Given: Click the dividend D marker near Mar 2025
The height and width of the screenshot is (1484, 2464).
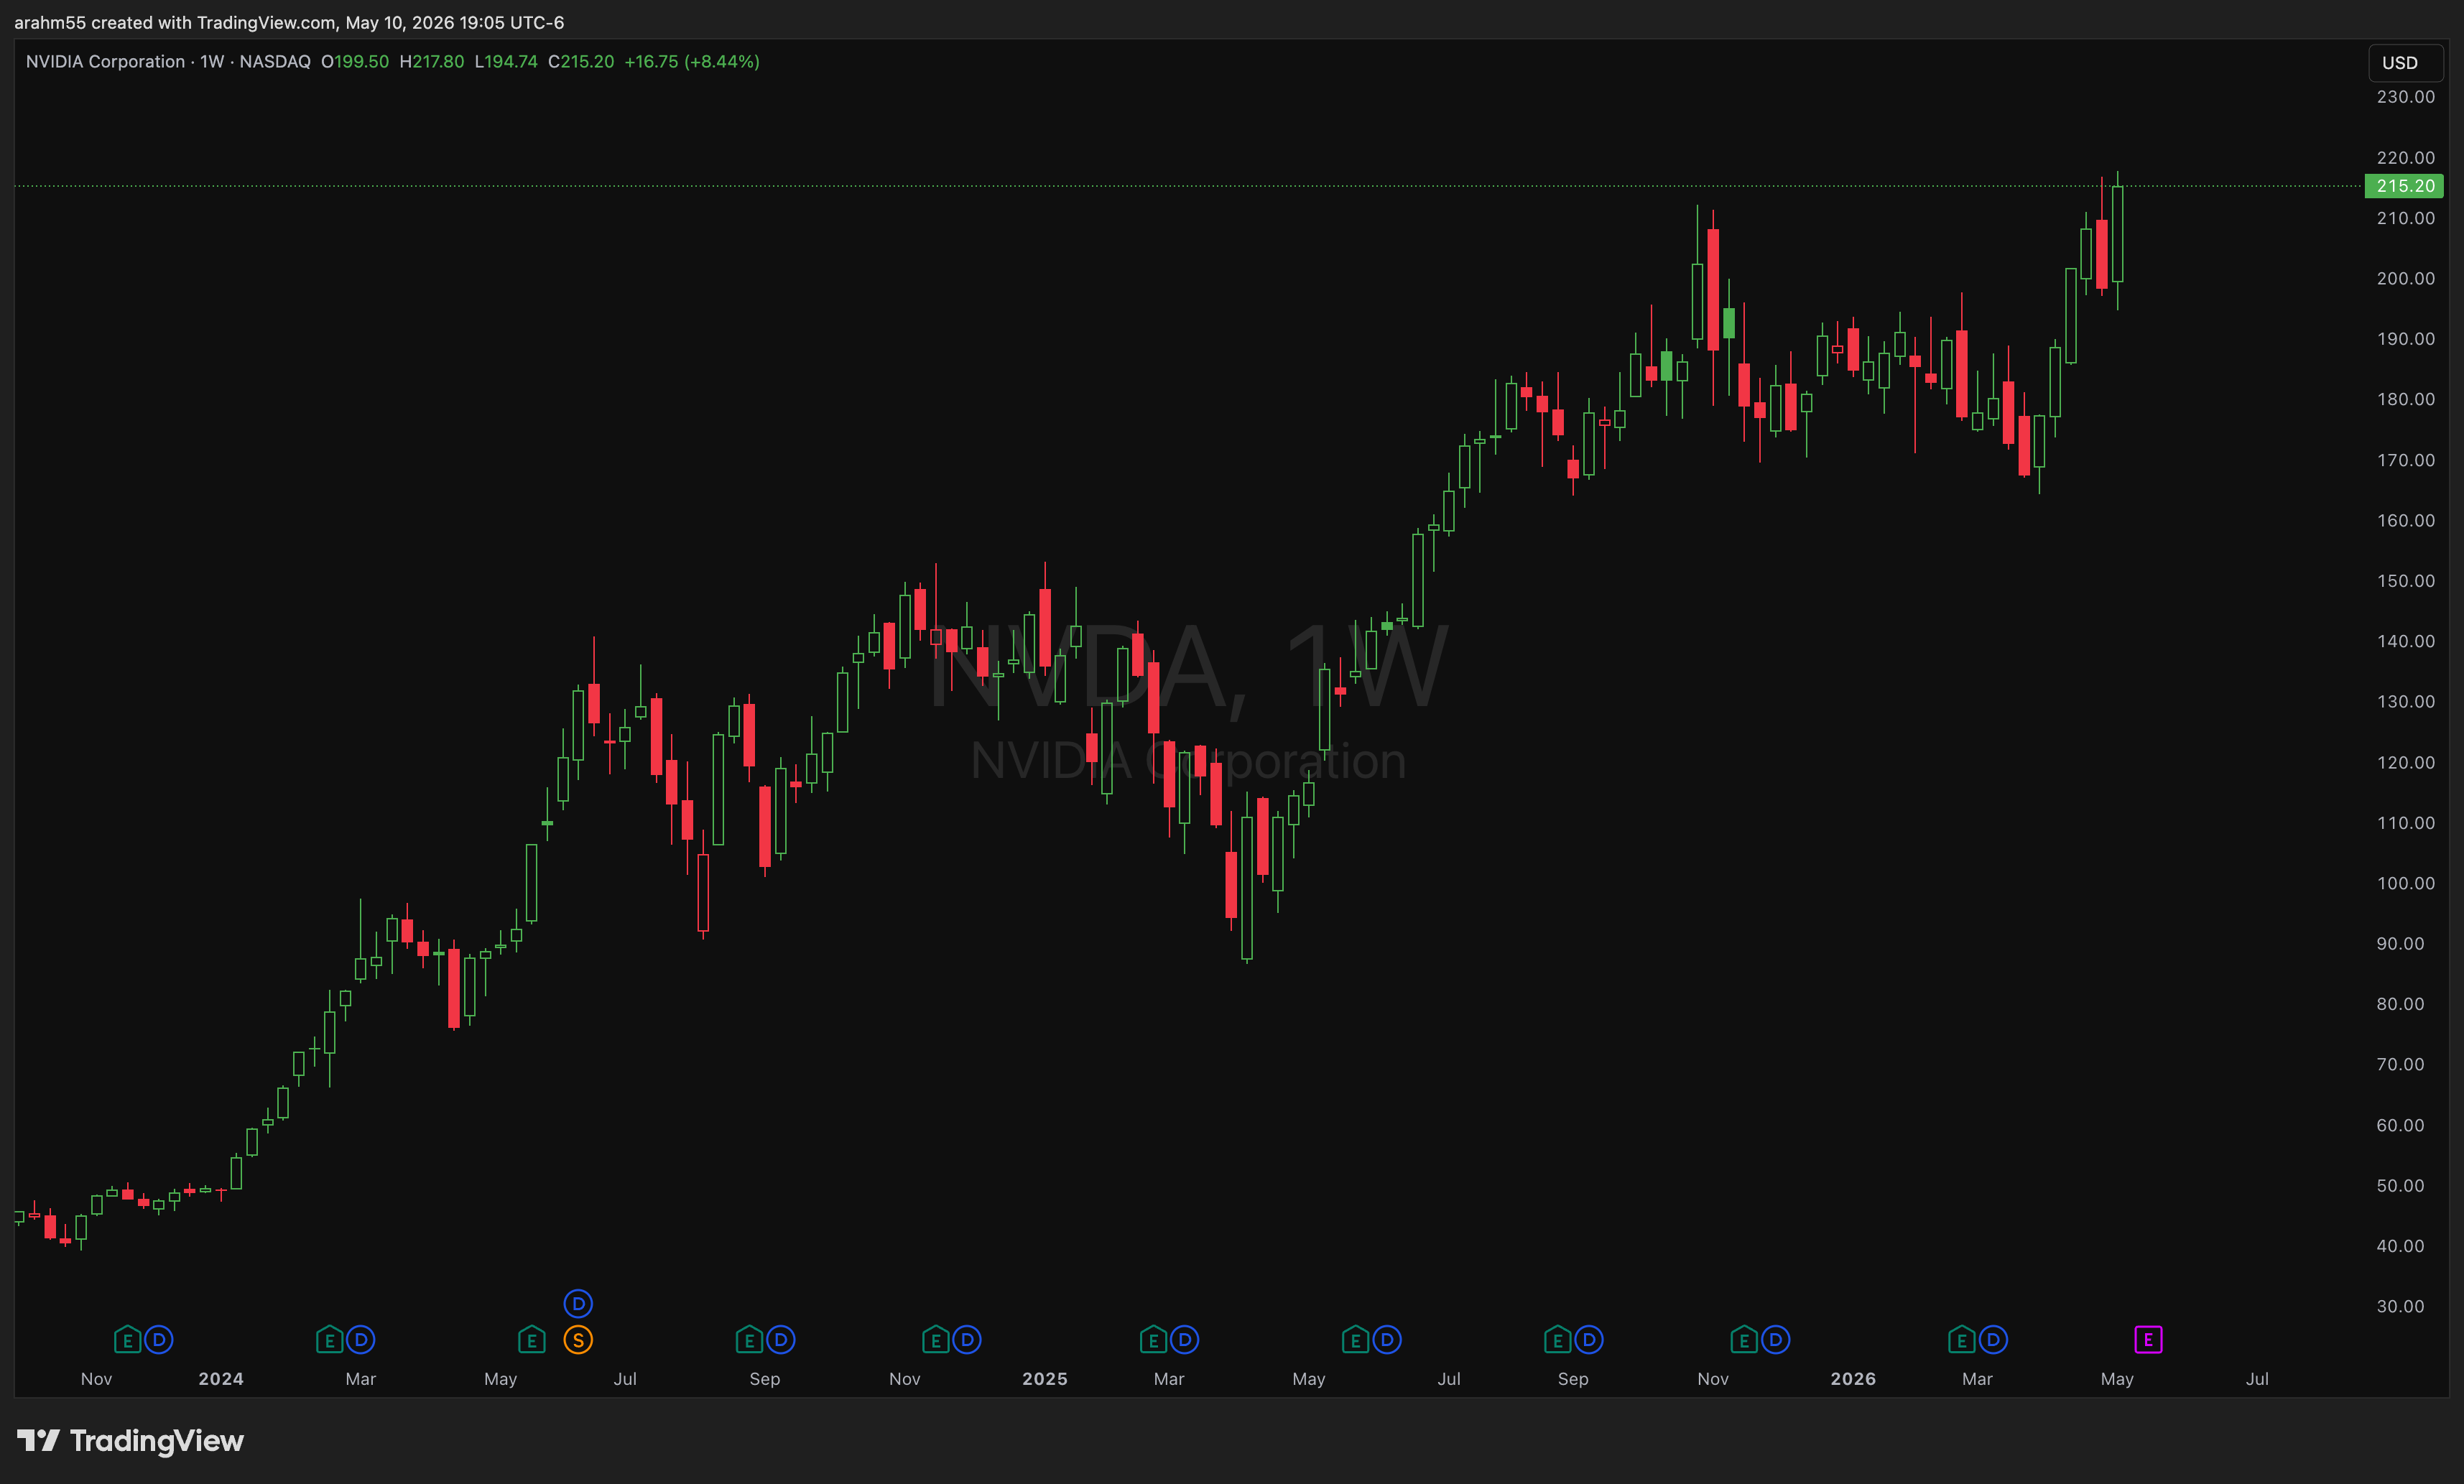Looking at the screenshot, I should pyautogui.click(x=1185, y=1339).
